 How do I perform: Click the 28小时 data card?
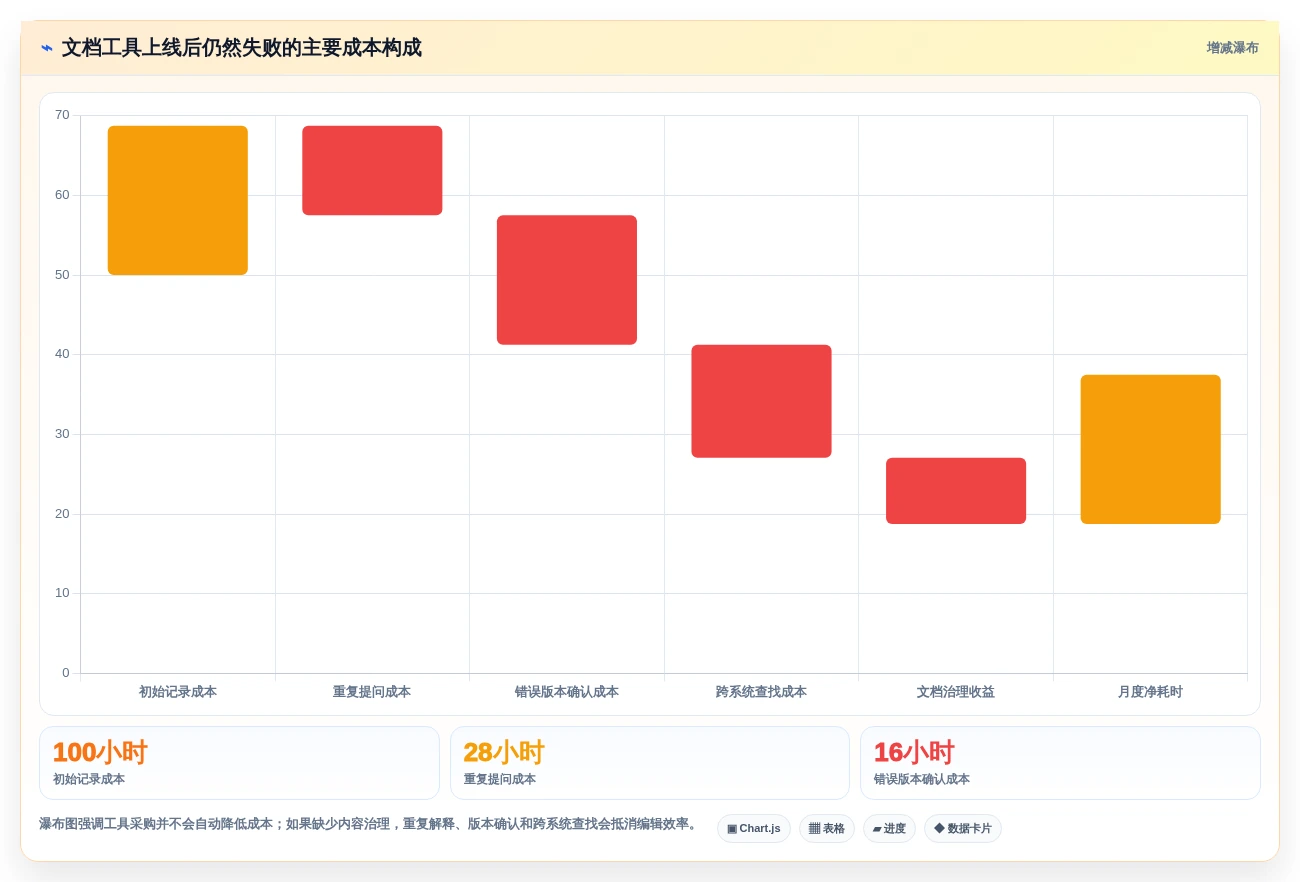click(x=650, y=763)
